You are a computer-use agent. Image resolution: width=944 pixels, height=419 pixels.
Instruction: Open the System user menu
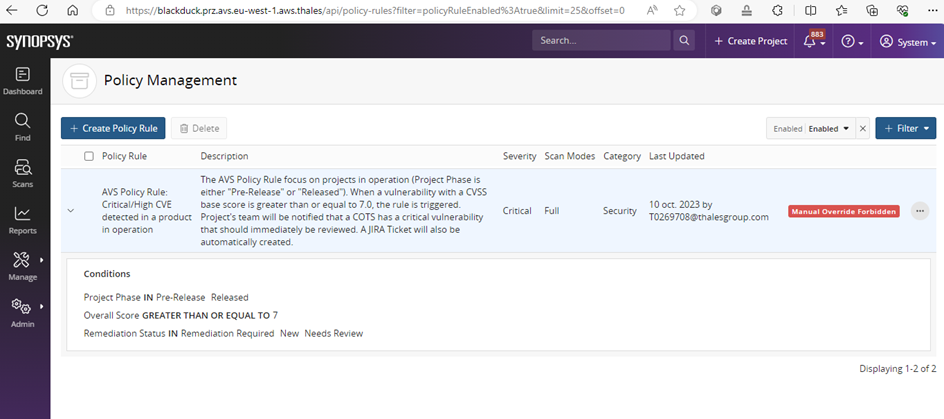pos(908,42)
